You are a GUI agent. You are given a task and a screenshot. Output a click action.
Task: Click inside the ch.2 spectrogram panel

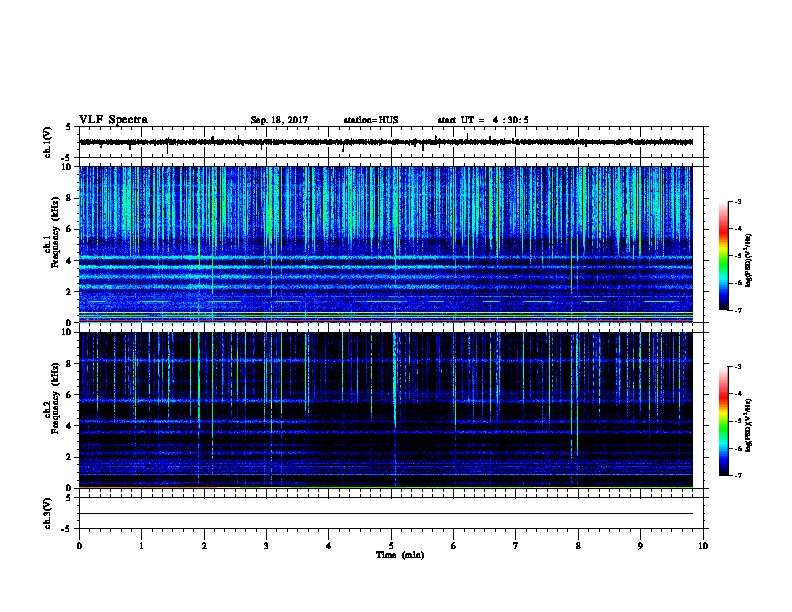pyautogui.click(x=386, y=410)
